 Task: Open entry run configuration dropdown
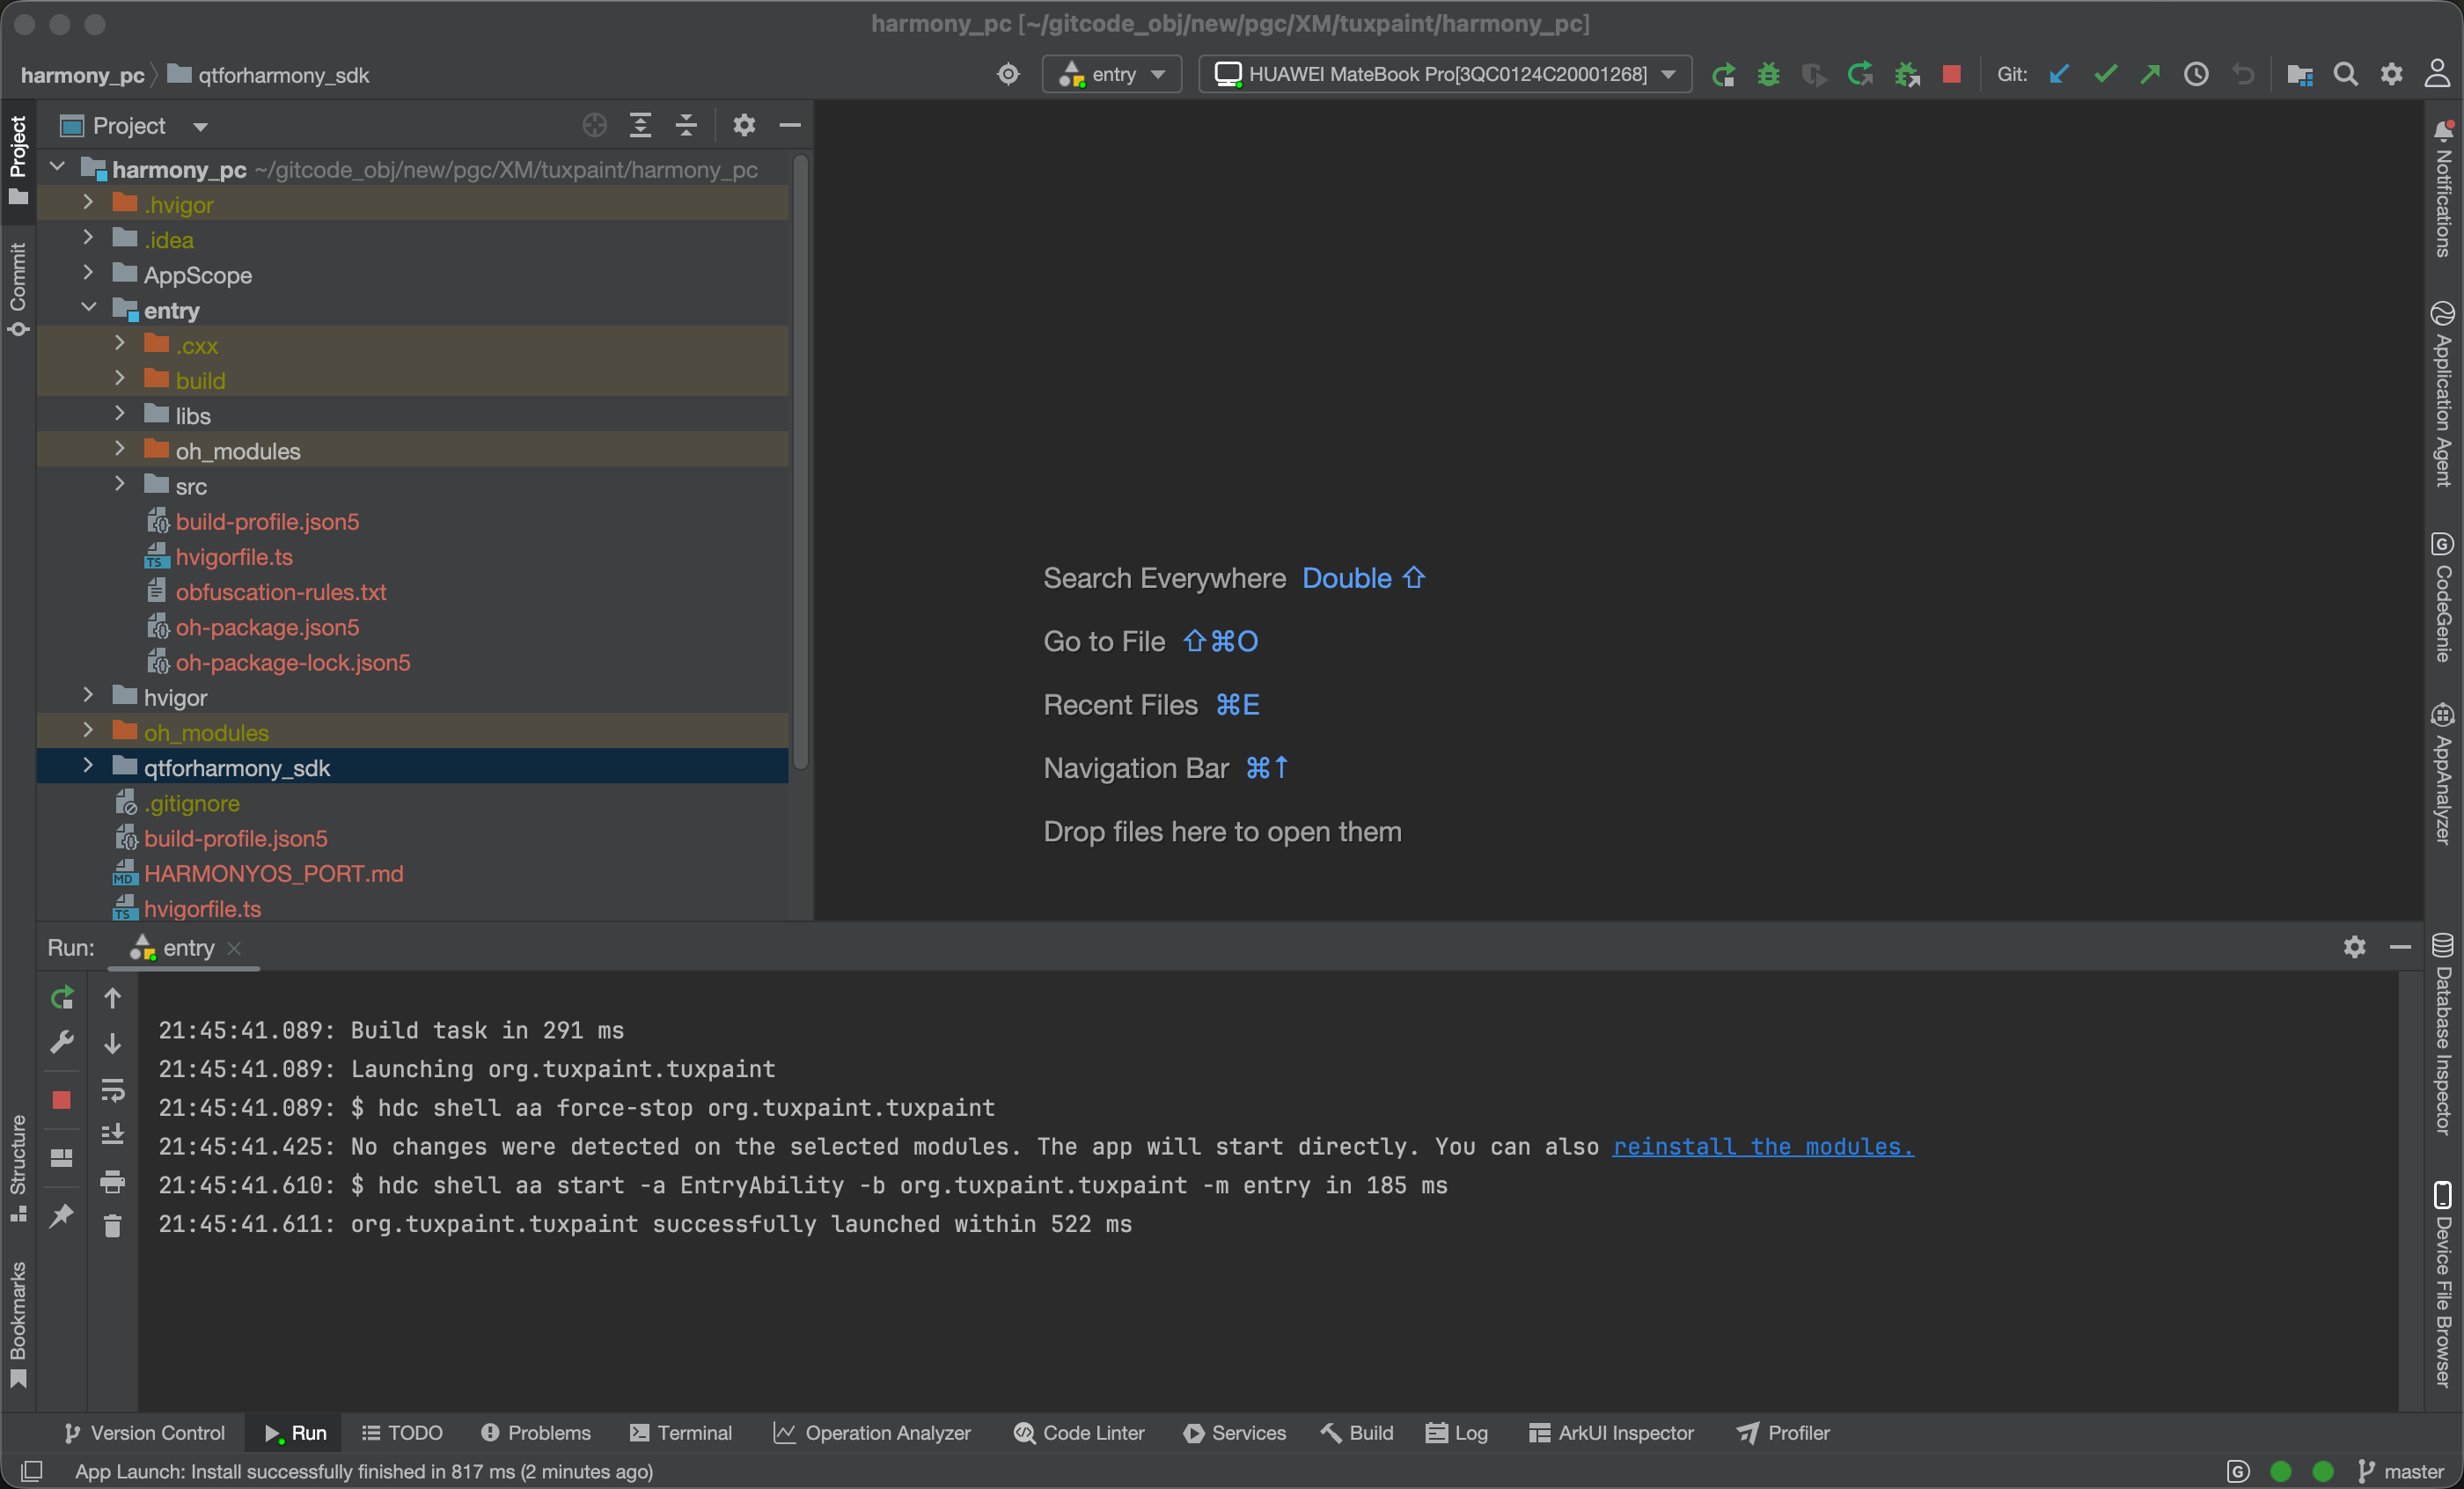pyautogui.click(x=1112, y=74)
